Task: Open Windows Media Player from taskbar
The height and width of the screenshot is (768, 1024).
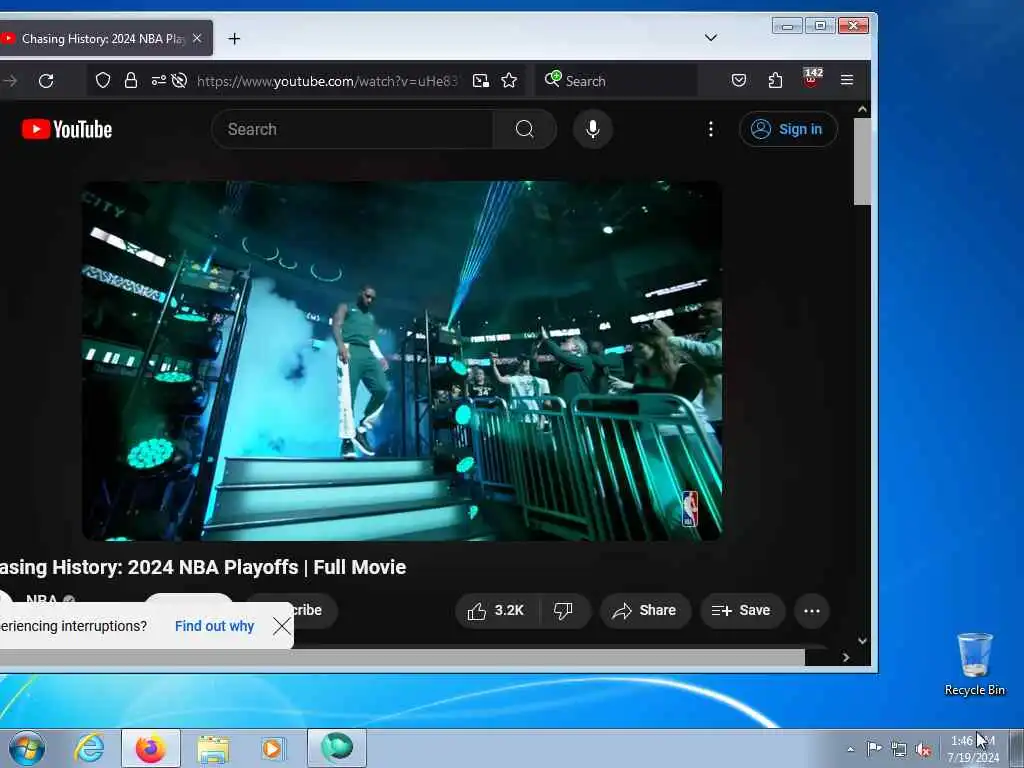Action: click(x=272, y=748)
